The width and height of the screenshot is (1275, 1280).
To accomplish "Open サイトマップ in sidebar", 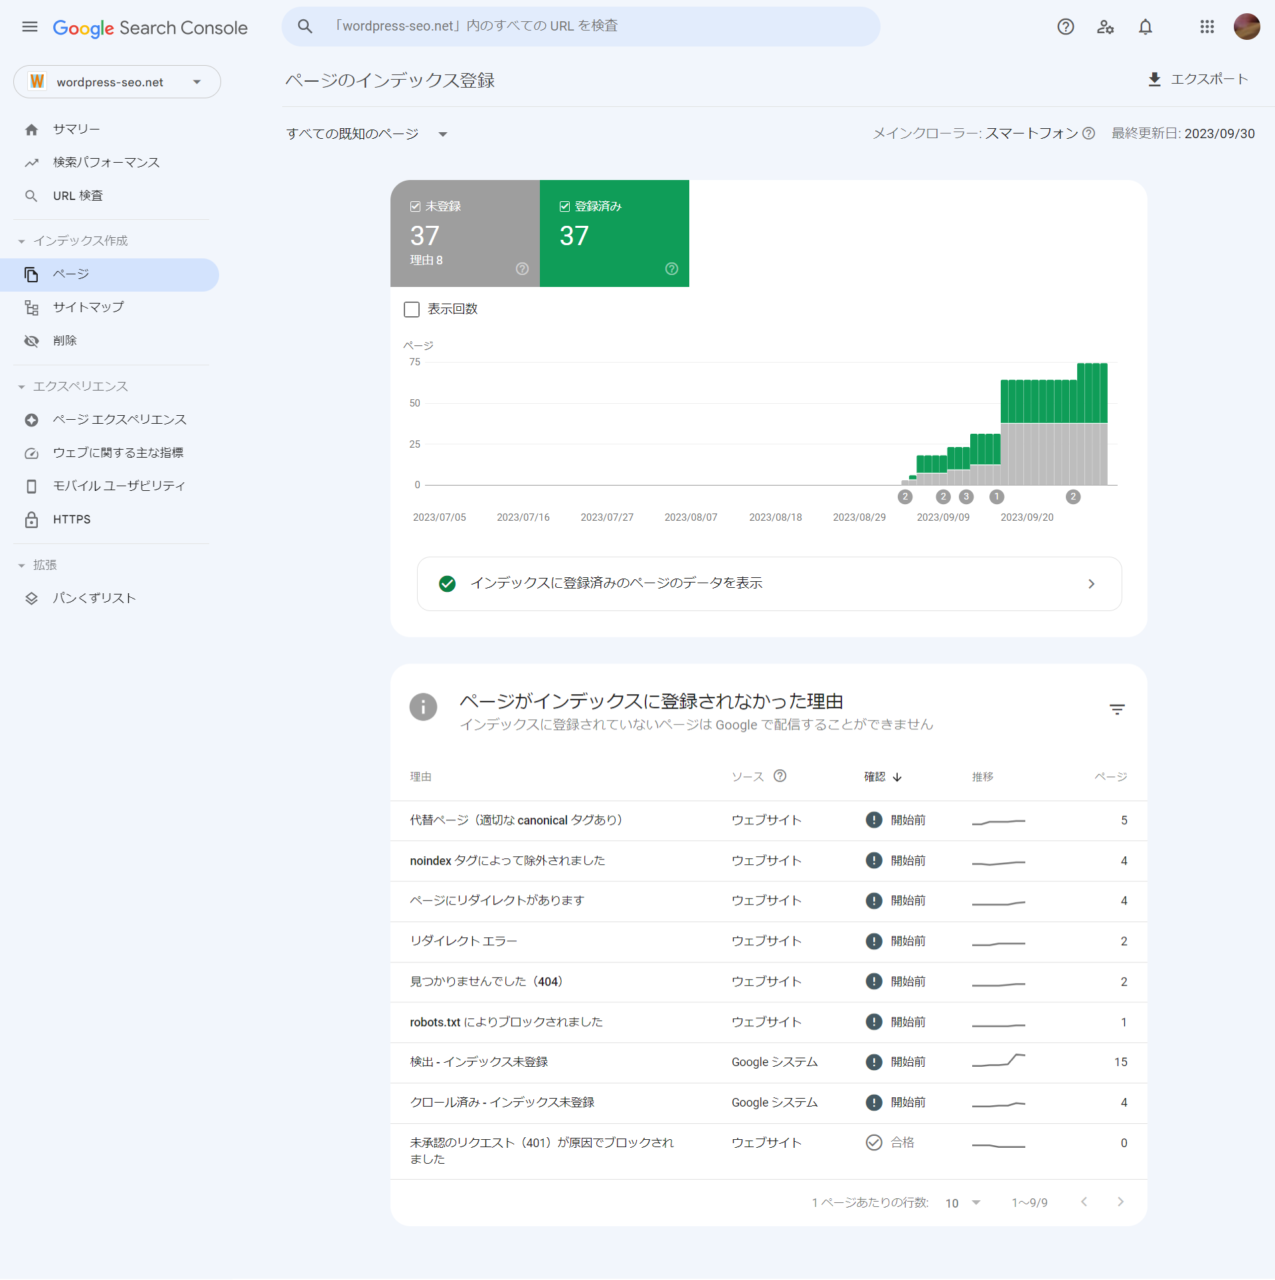I will (110, 307).
